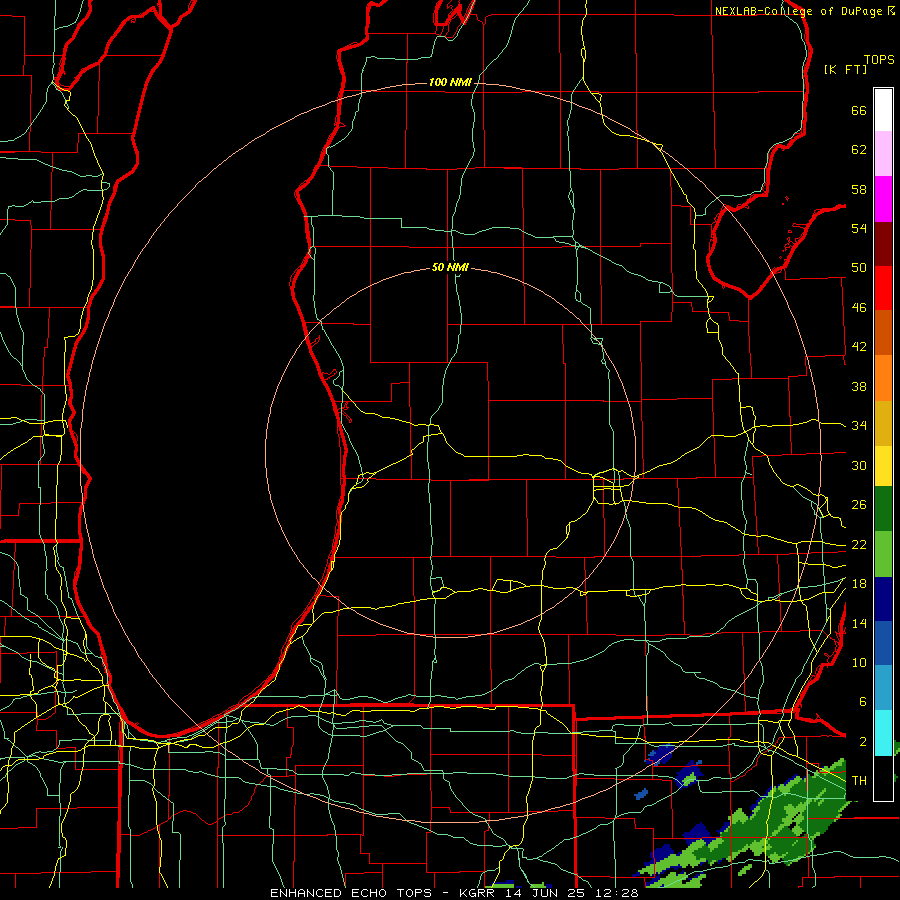Select the light blue 6 kft swatch
This screenshot has height=900, width=900.
tap(883, 688)
